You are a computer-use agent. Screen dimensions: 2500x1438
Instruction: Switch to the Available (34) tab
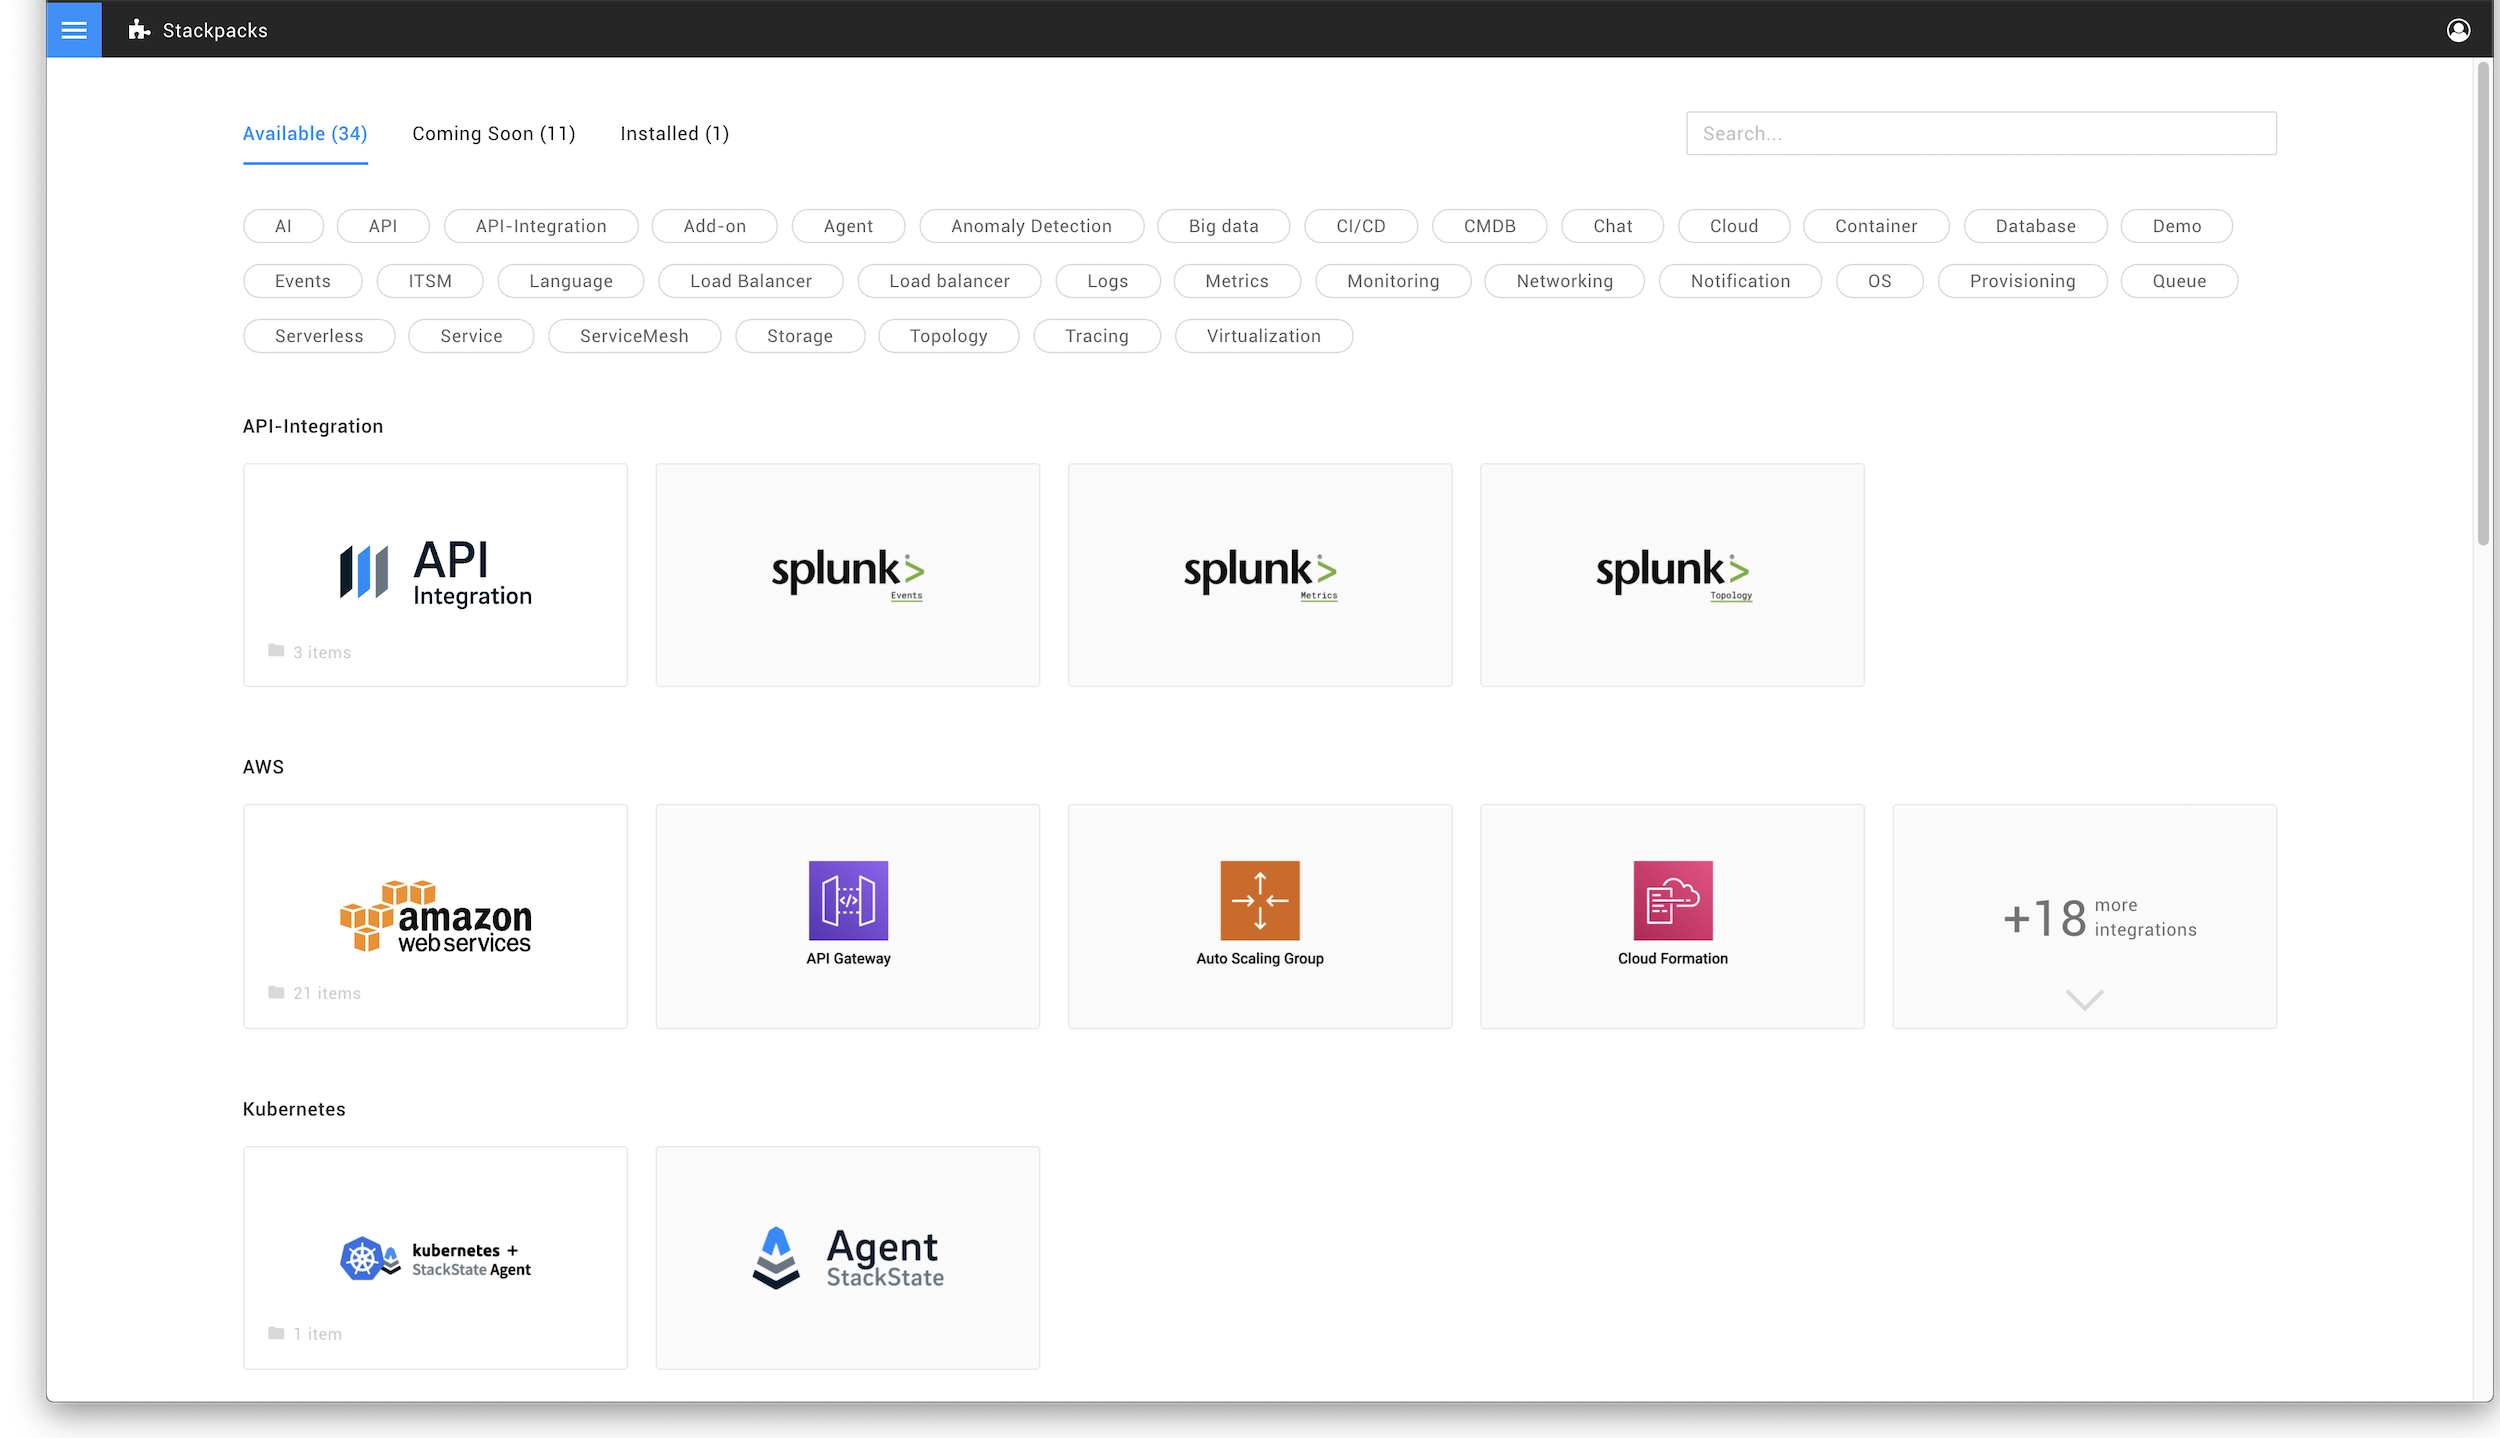(305, 134)
